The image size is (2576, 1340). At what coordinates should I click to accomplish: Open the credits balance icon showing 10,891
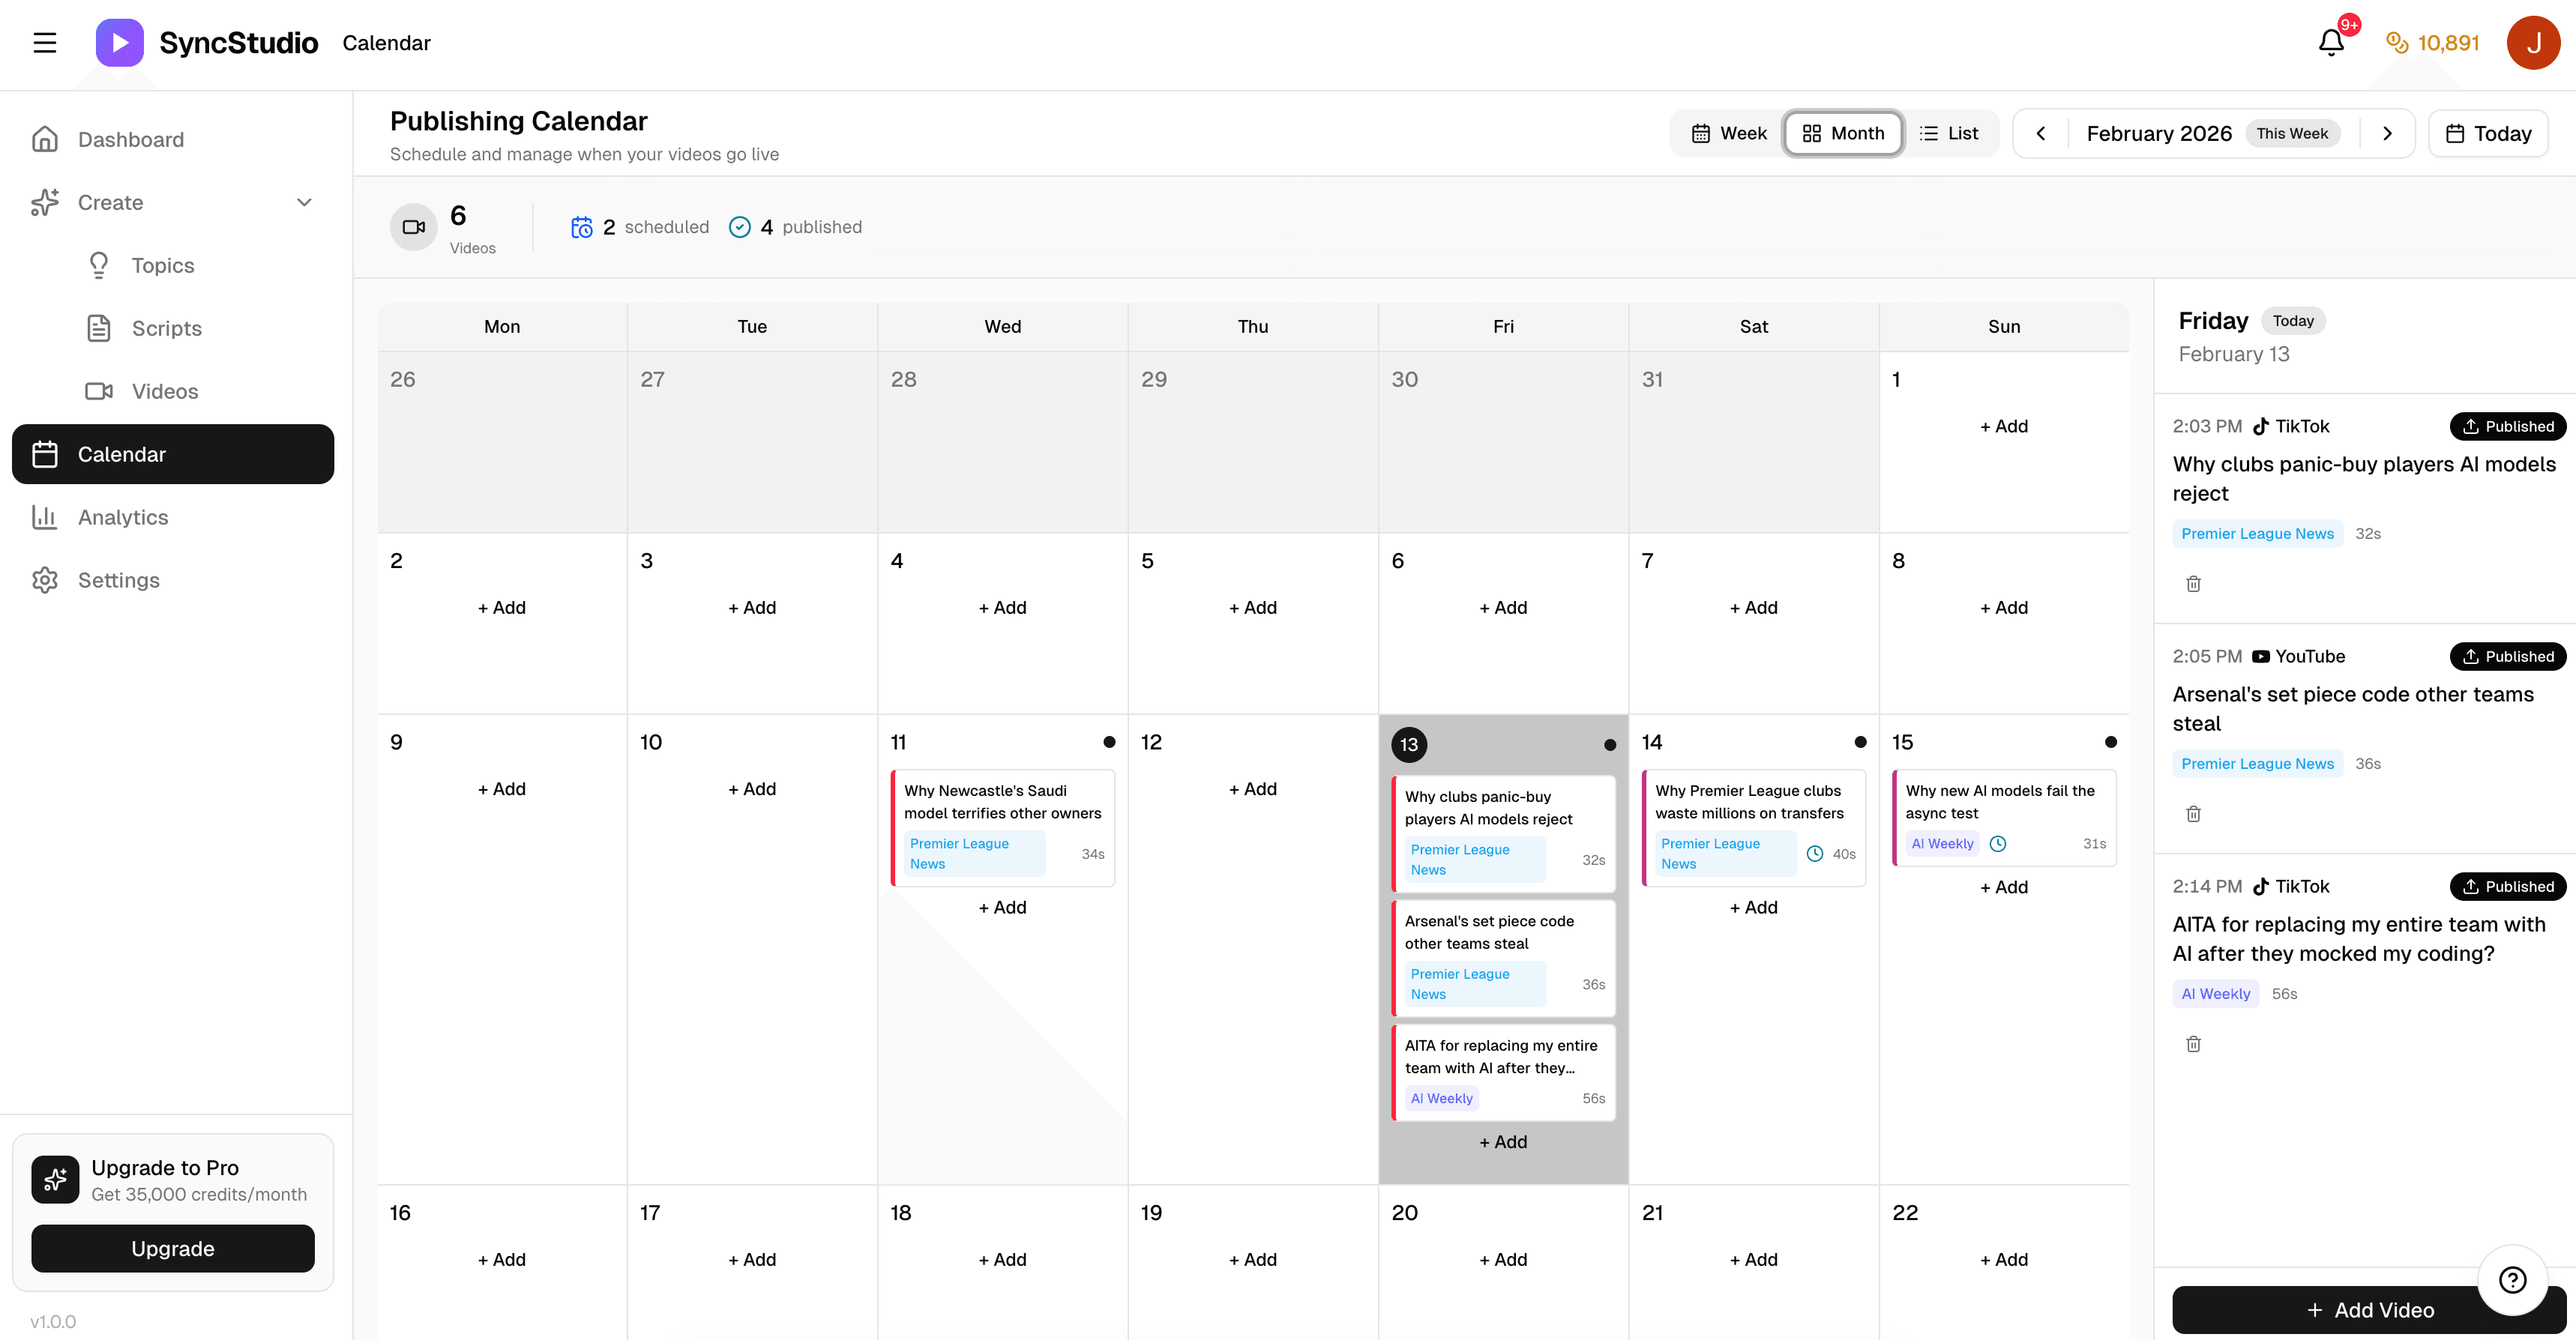[x=2398, y=42]
